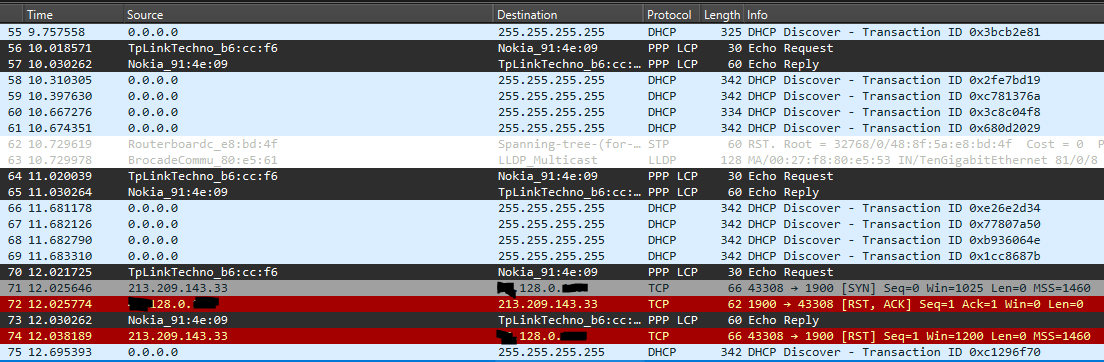Select DHCP Discover with Transaction ID 0xb936064e
The height and width of the screenshot is (362, 1104).
tap(552, 240)
